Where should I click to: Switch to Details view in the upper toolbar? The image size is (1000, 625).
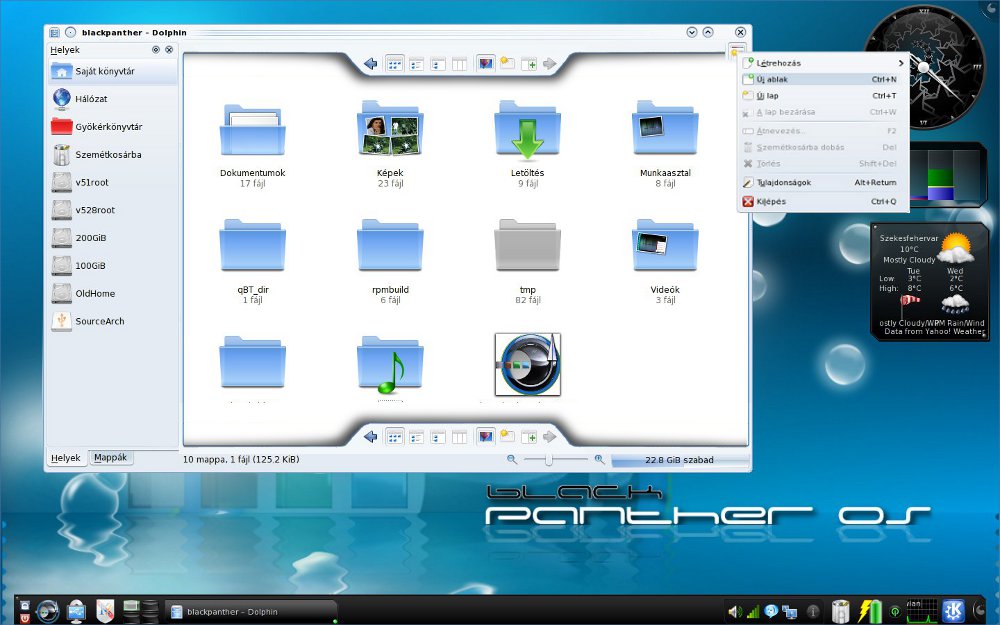click(416, 64)
